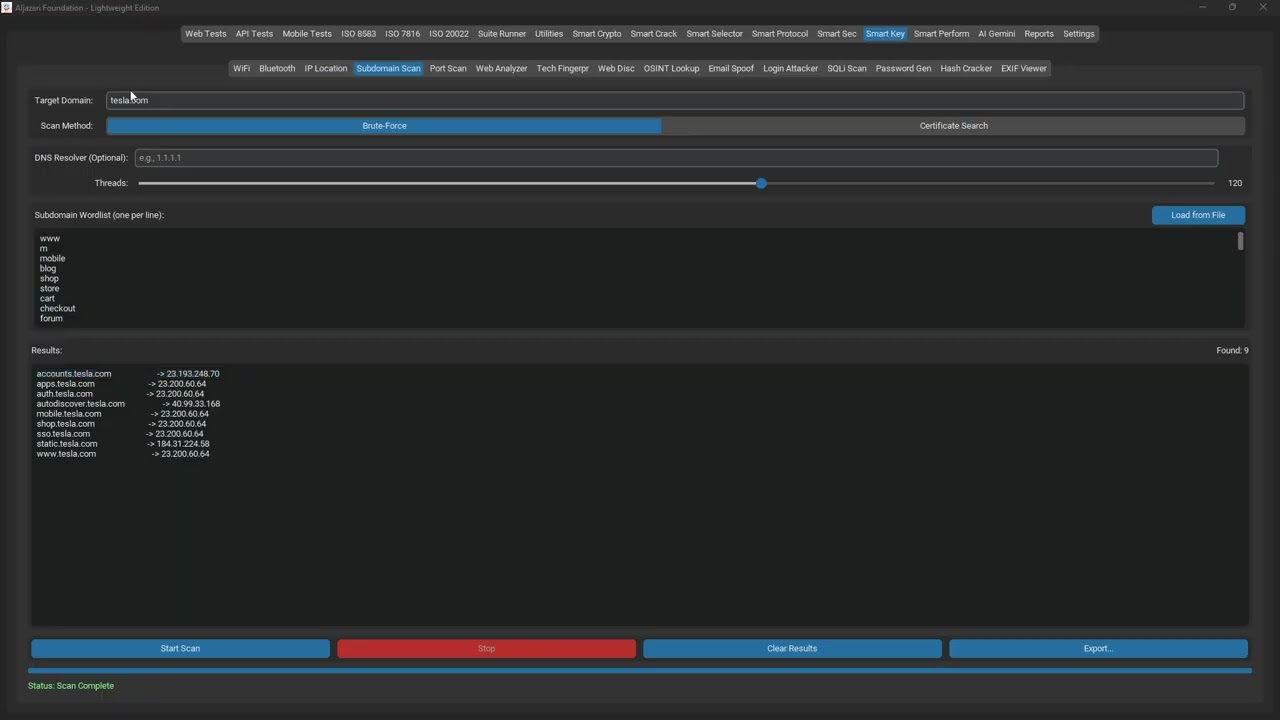The height and width of the screenshot is (720, 1280).
Task: Open the Port Scan sub-tab
Action: pyautogui.click(x=448, y=69)
